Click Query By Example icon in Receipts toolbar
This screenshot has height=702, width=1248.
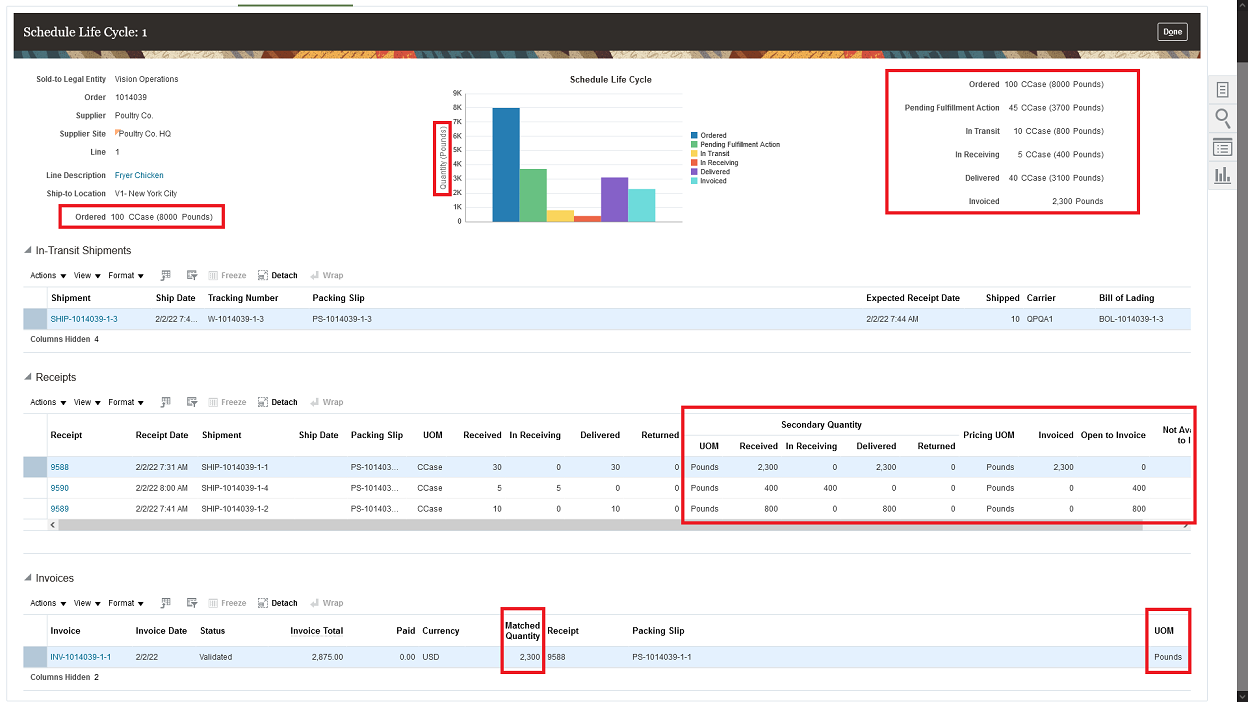point(191,402)
